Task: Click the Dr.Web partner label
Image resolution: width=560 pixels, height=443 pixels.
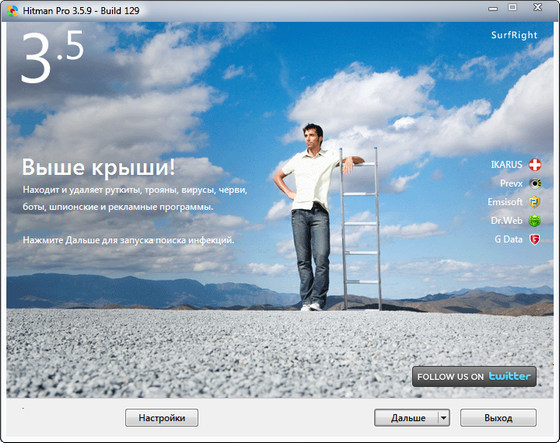Action: point(506,221)
